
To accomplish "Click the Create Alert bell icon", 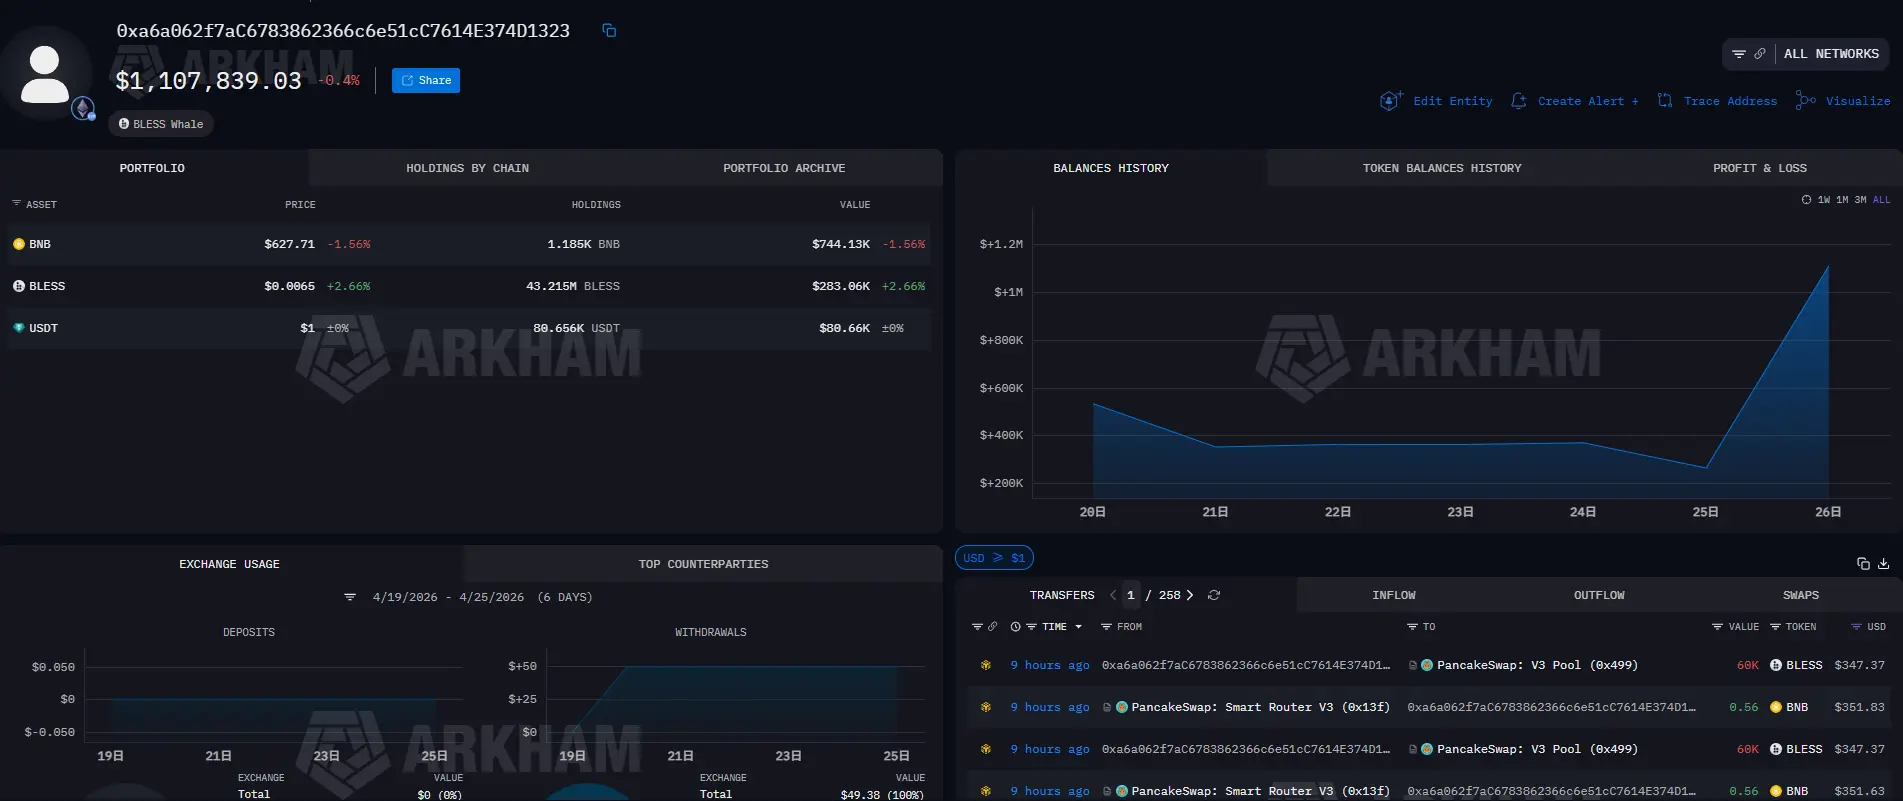I will [1519, 101].
